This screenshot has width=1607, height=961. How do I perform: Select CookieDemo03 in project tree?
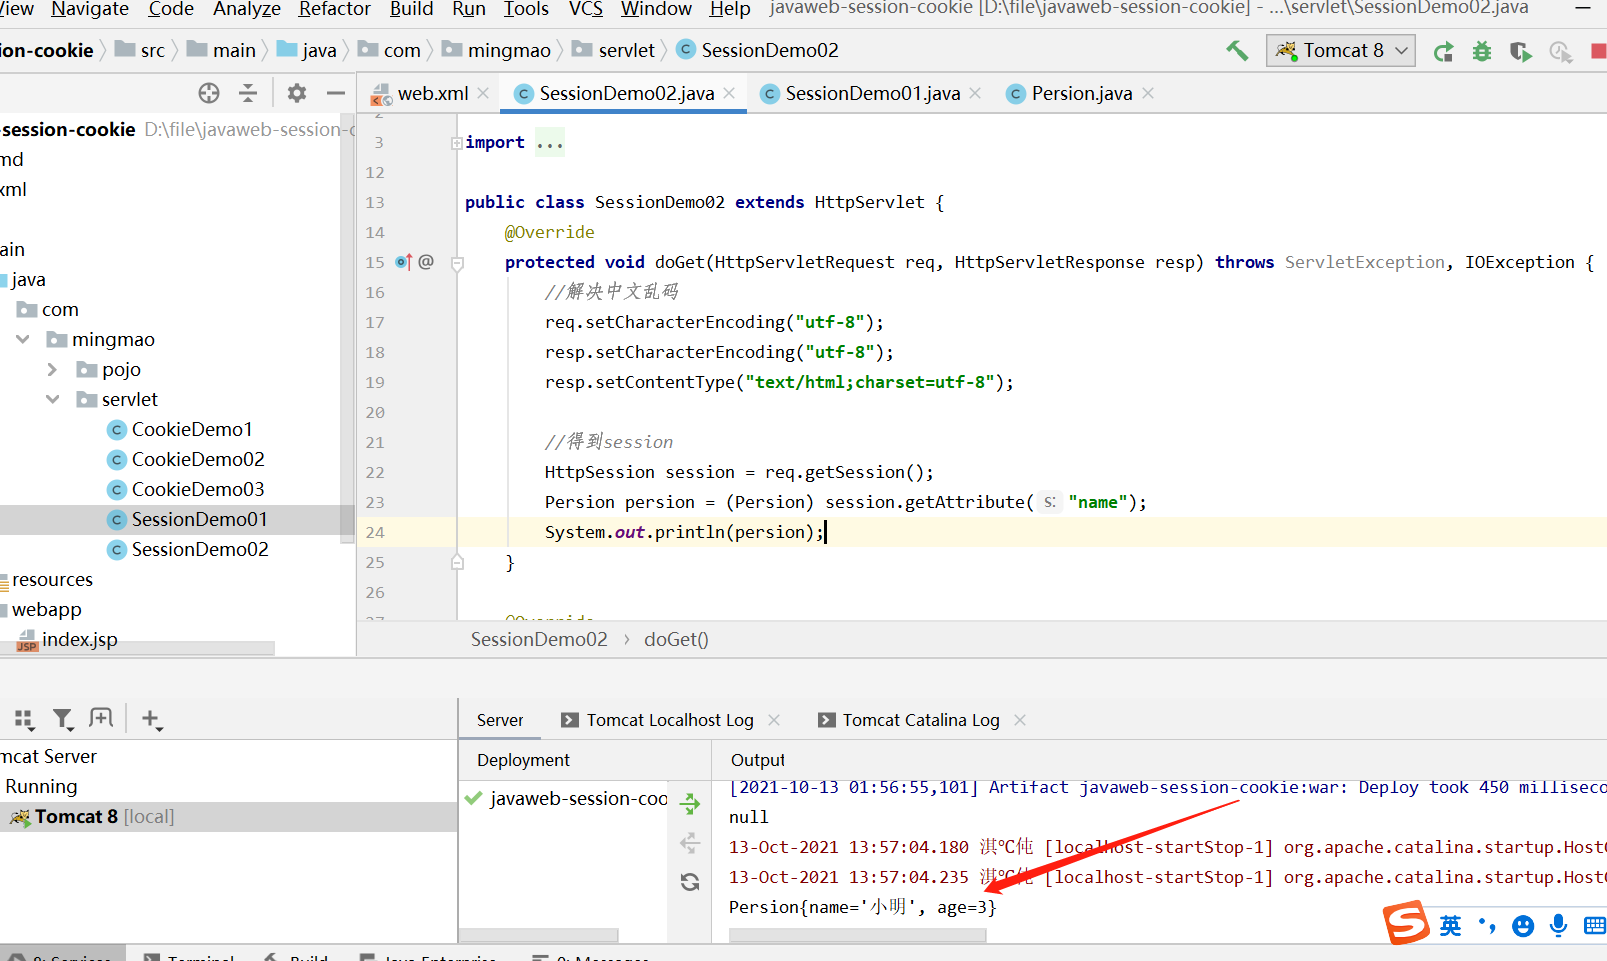[x=197, y=490]
